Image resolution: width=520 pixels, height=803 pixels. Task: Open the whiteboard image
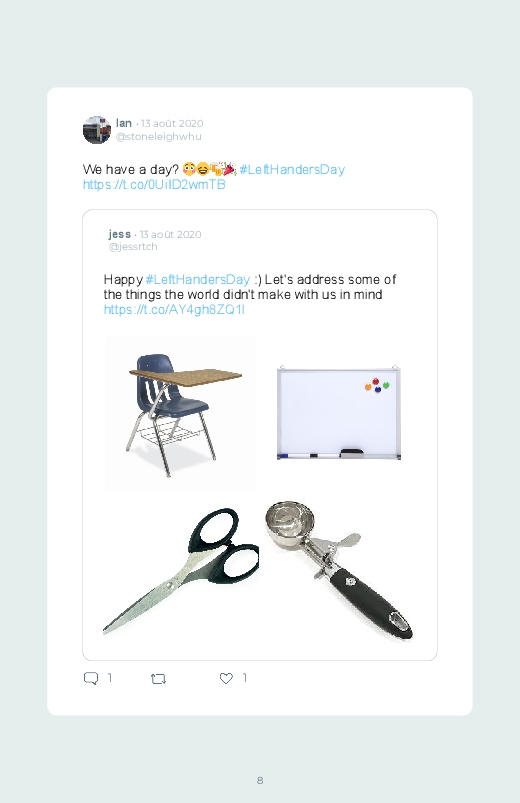(339, 413)
